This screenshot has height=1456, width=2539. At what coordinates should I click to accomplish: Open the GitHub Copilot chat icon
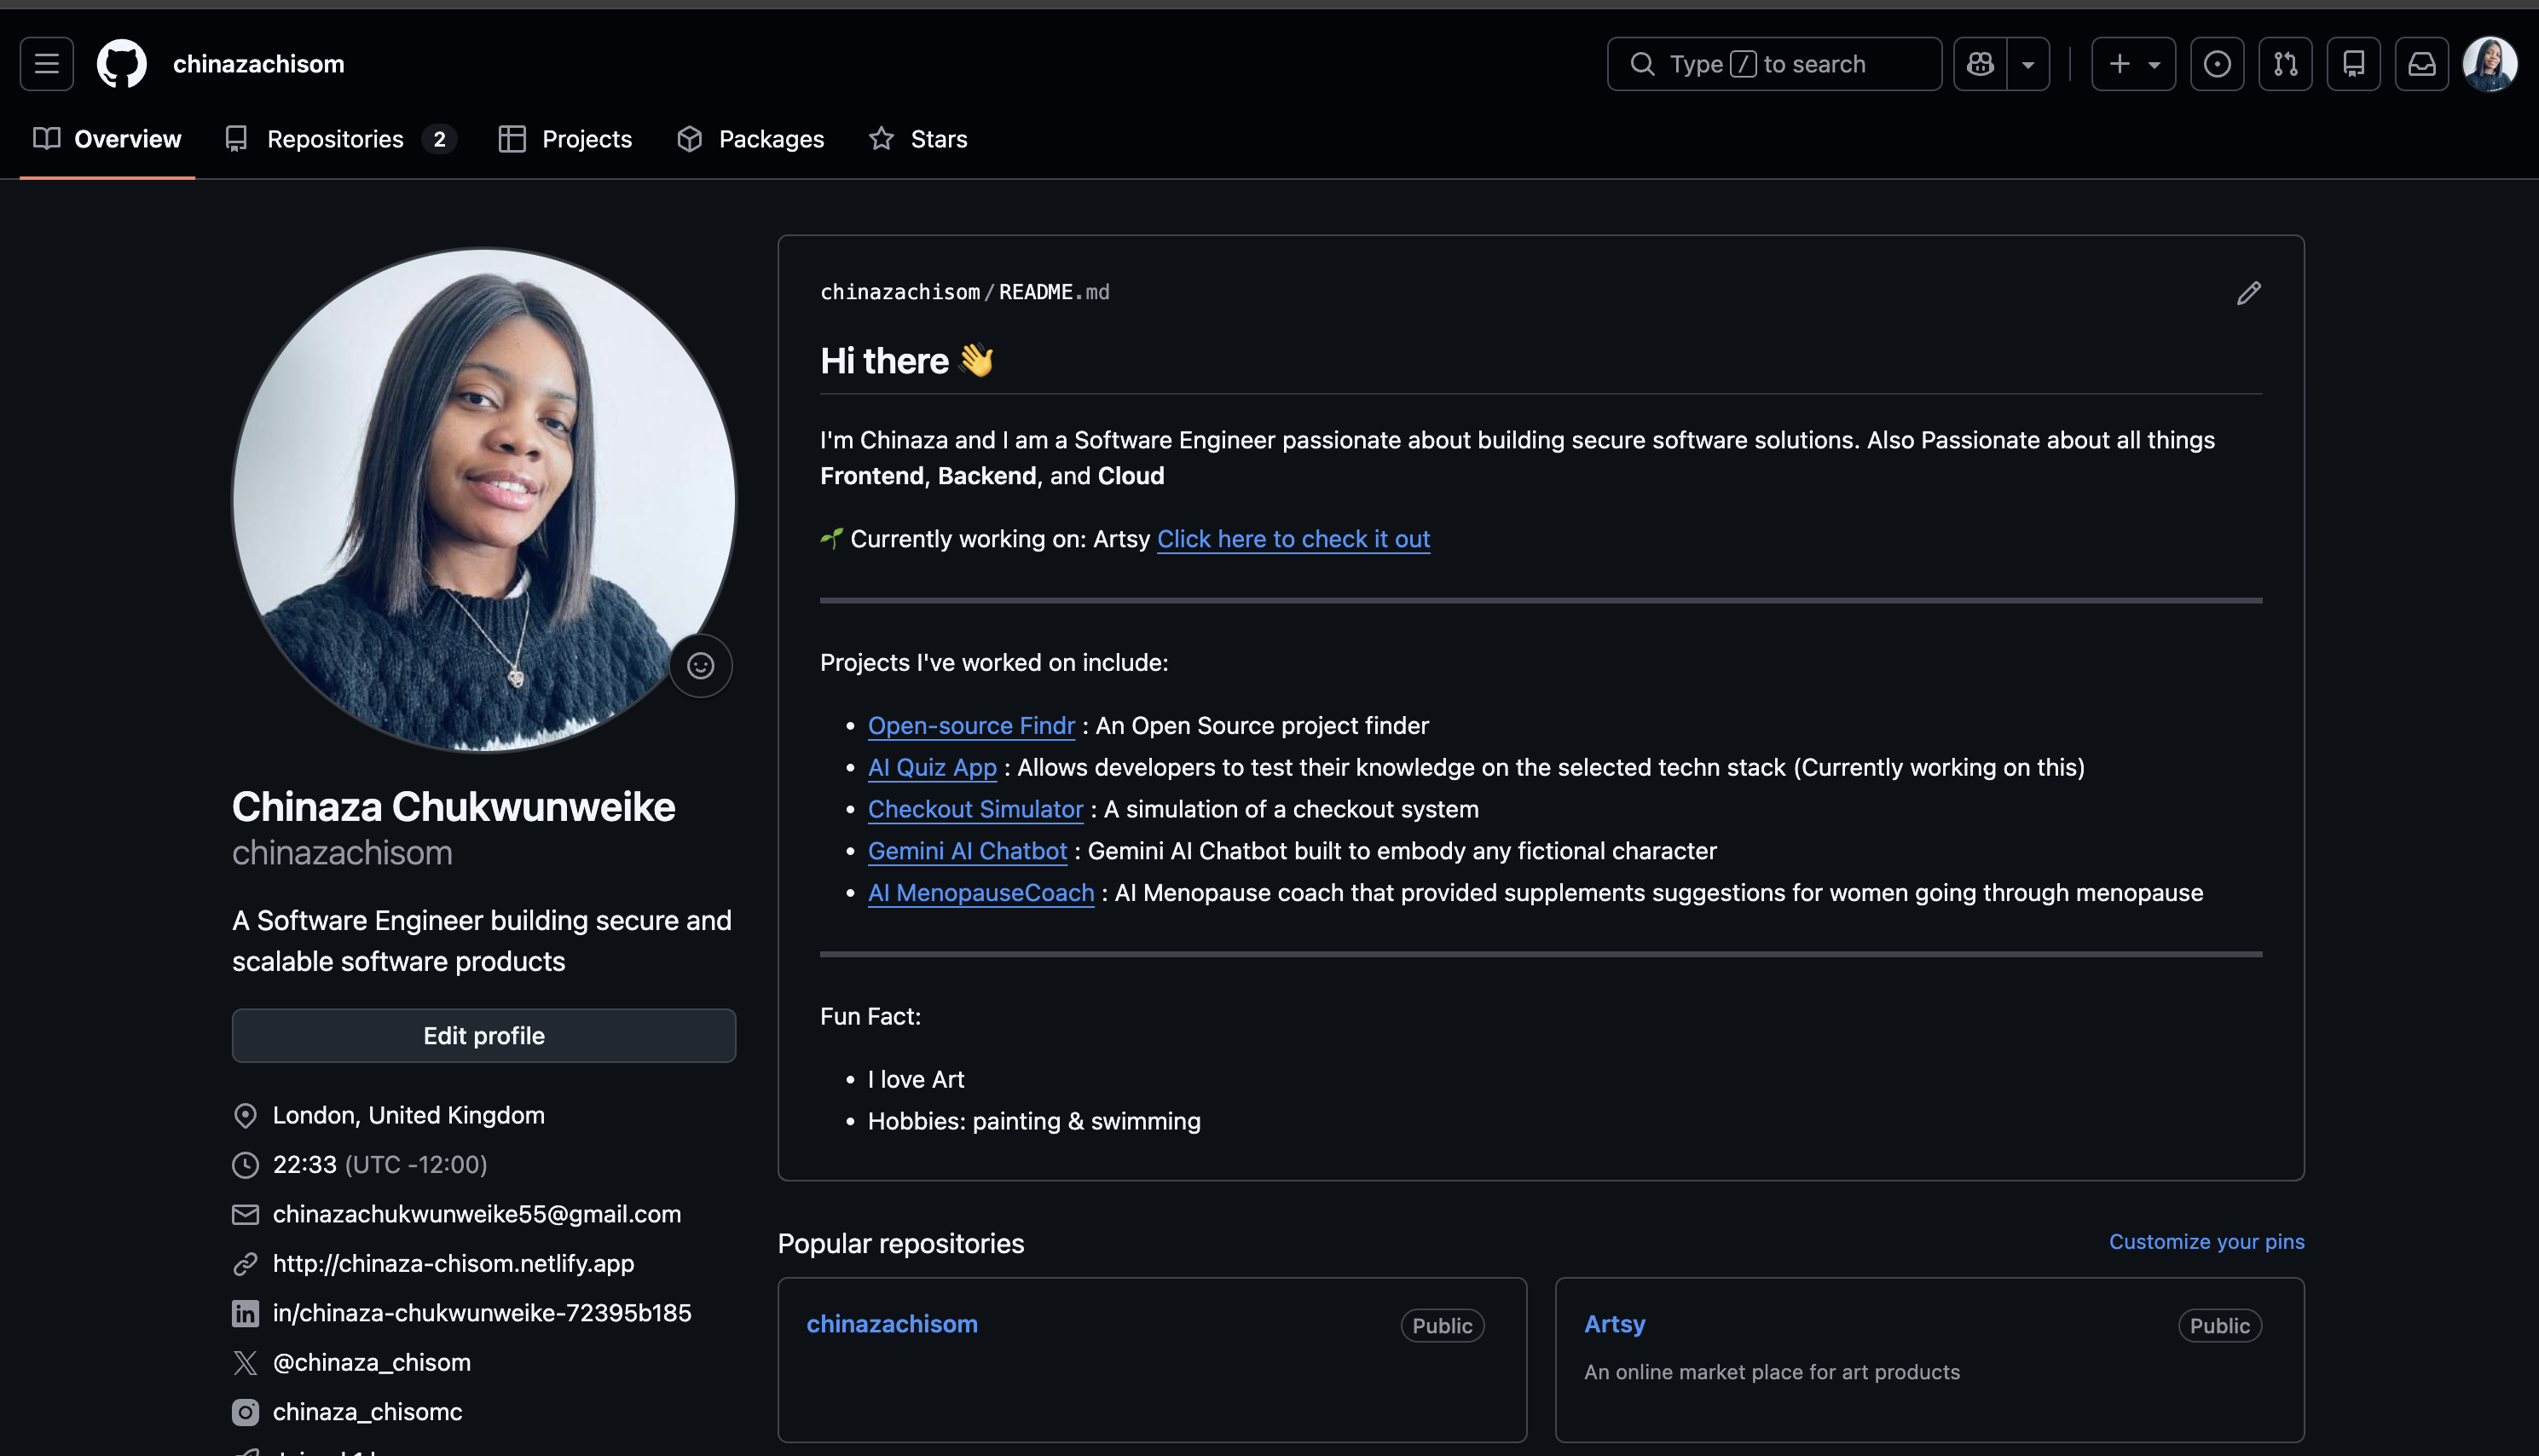(1978, 63)
